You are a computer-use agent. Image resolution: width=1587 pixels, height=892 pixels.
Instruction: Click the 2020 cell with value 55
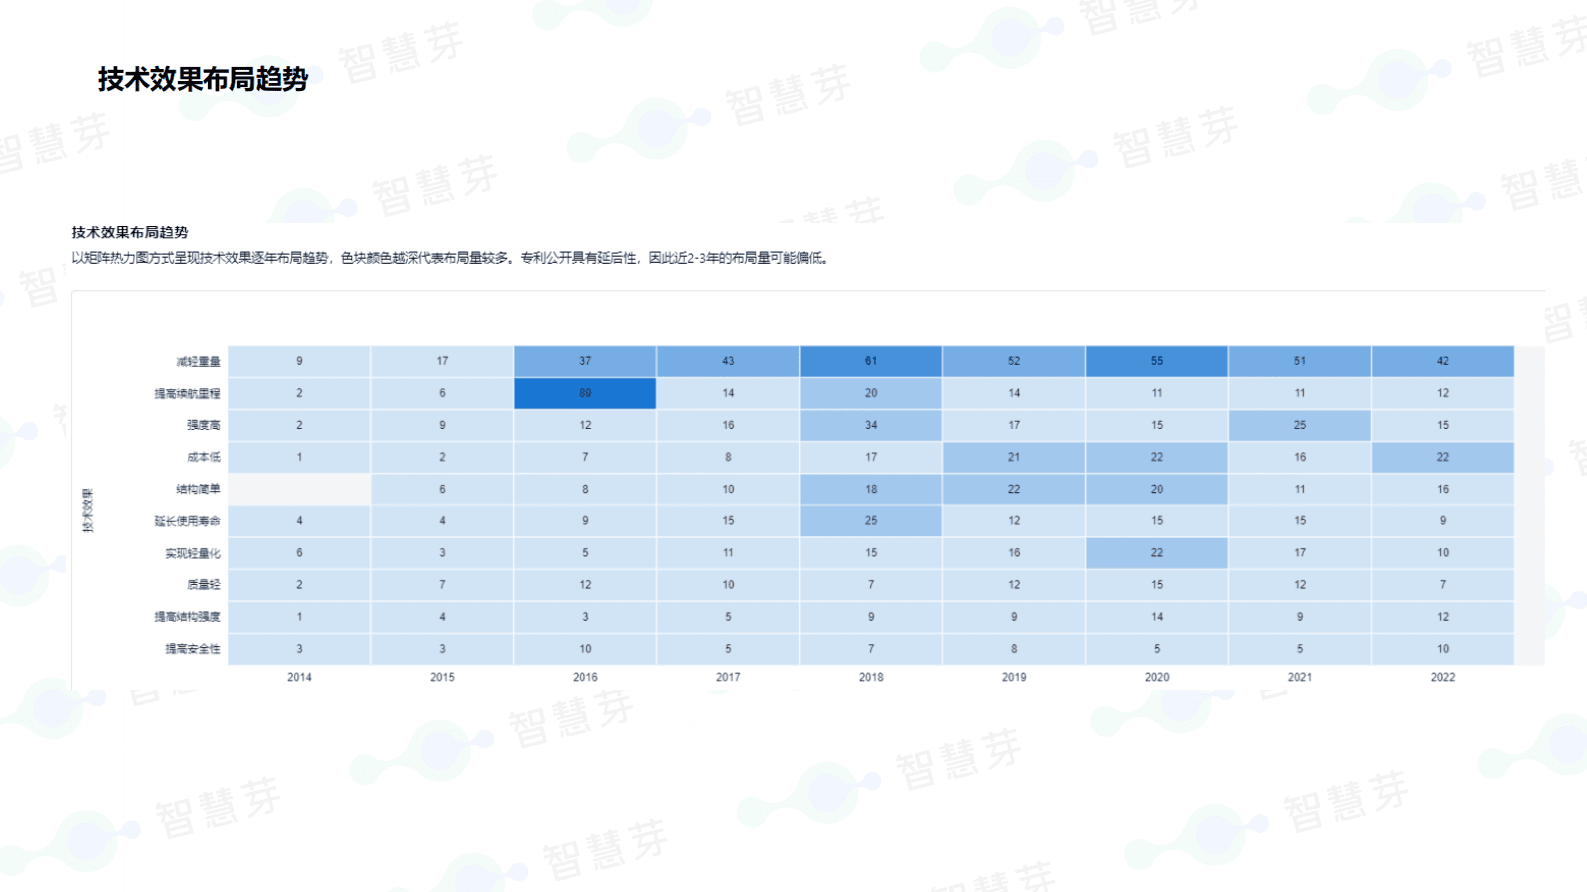pos(1156,361)
